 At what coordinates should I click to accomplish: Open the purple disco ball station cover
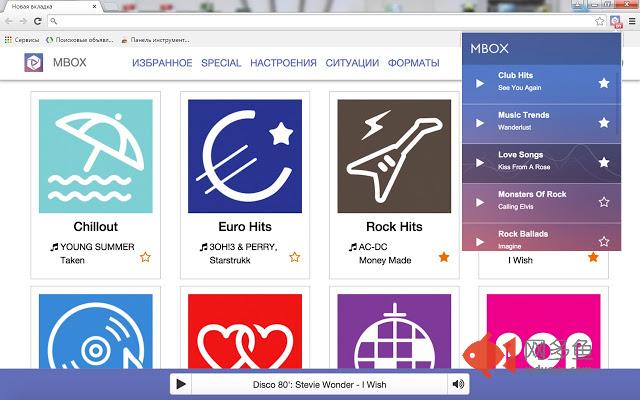[394, 331]
